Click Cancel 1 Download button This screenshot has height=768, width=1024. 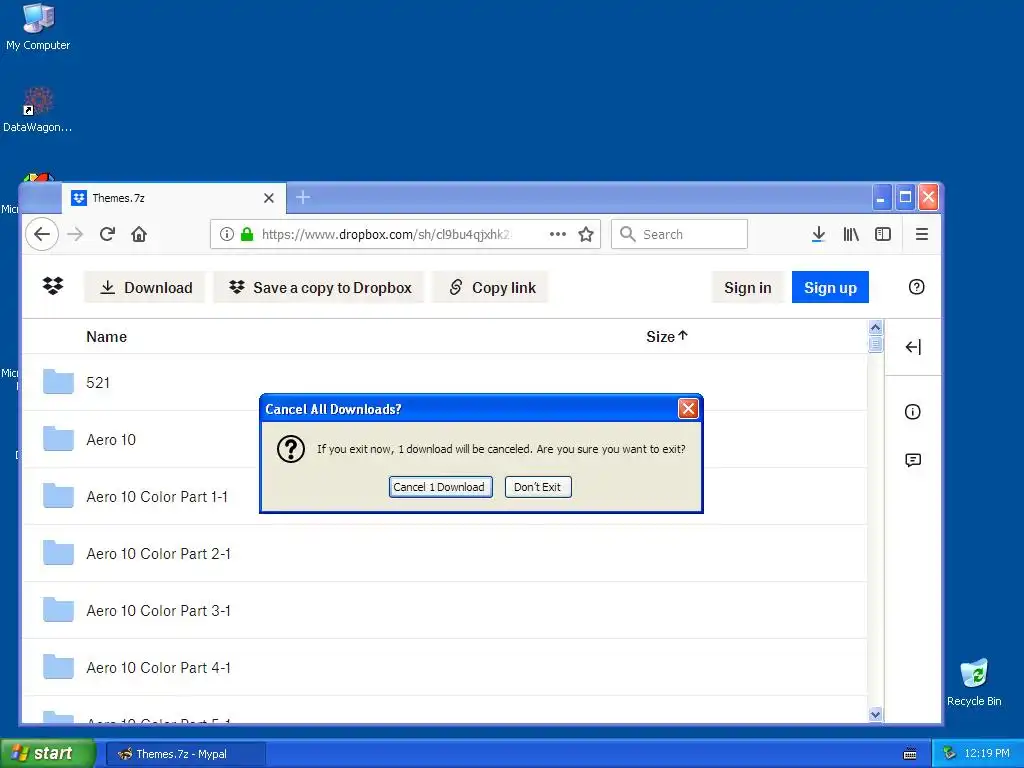coord(441,487)
